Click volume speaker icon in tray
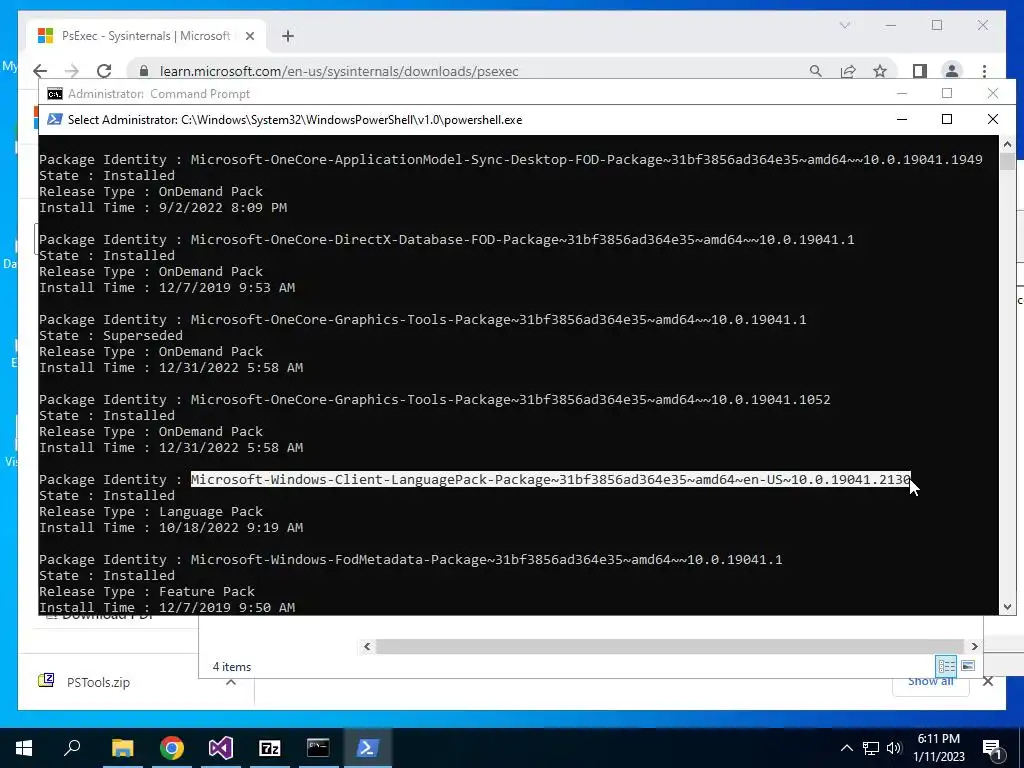Viewport: 1024px width, 768px height. (x=894, y=748)
